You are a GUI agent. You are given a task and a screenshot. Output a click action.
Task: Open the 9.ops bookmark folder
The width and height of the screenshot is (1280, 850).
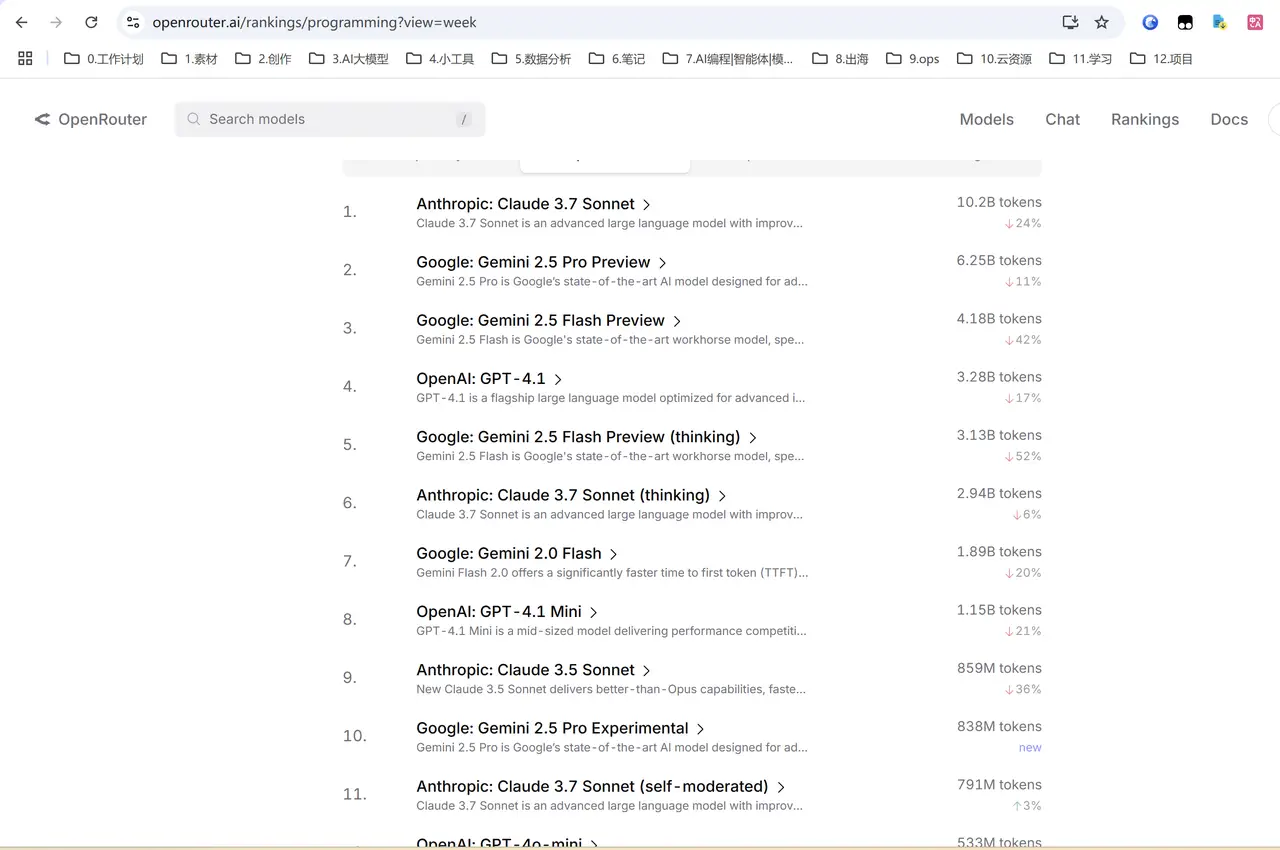[x=912, y=59]
